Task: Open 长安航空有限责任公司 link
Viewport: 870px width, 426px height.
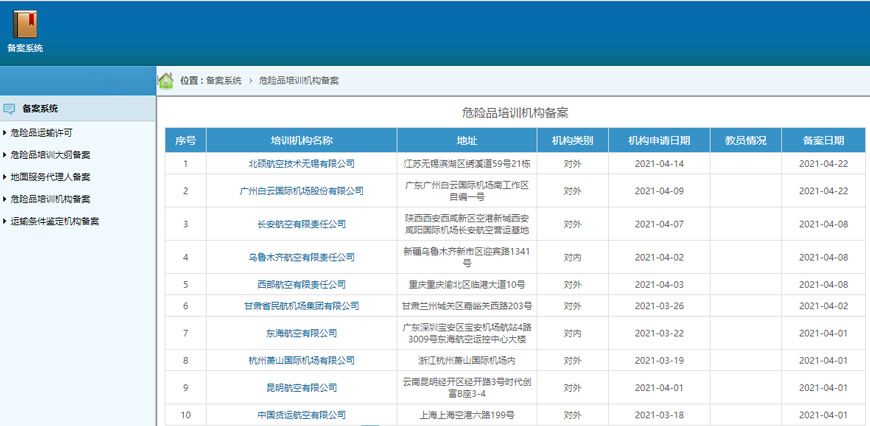Action: tap(301, 224)
